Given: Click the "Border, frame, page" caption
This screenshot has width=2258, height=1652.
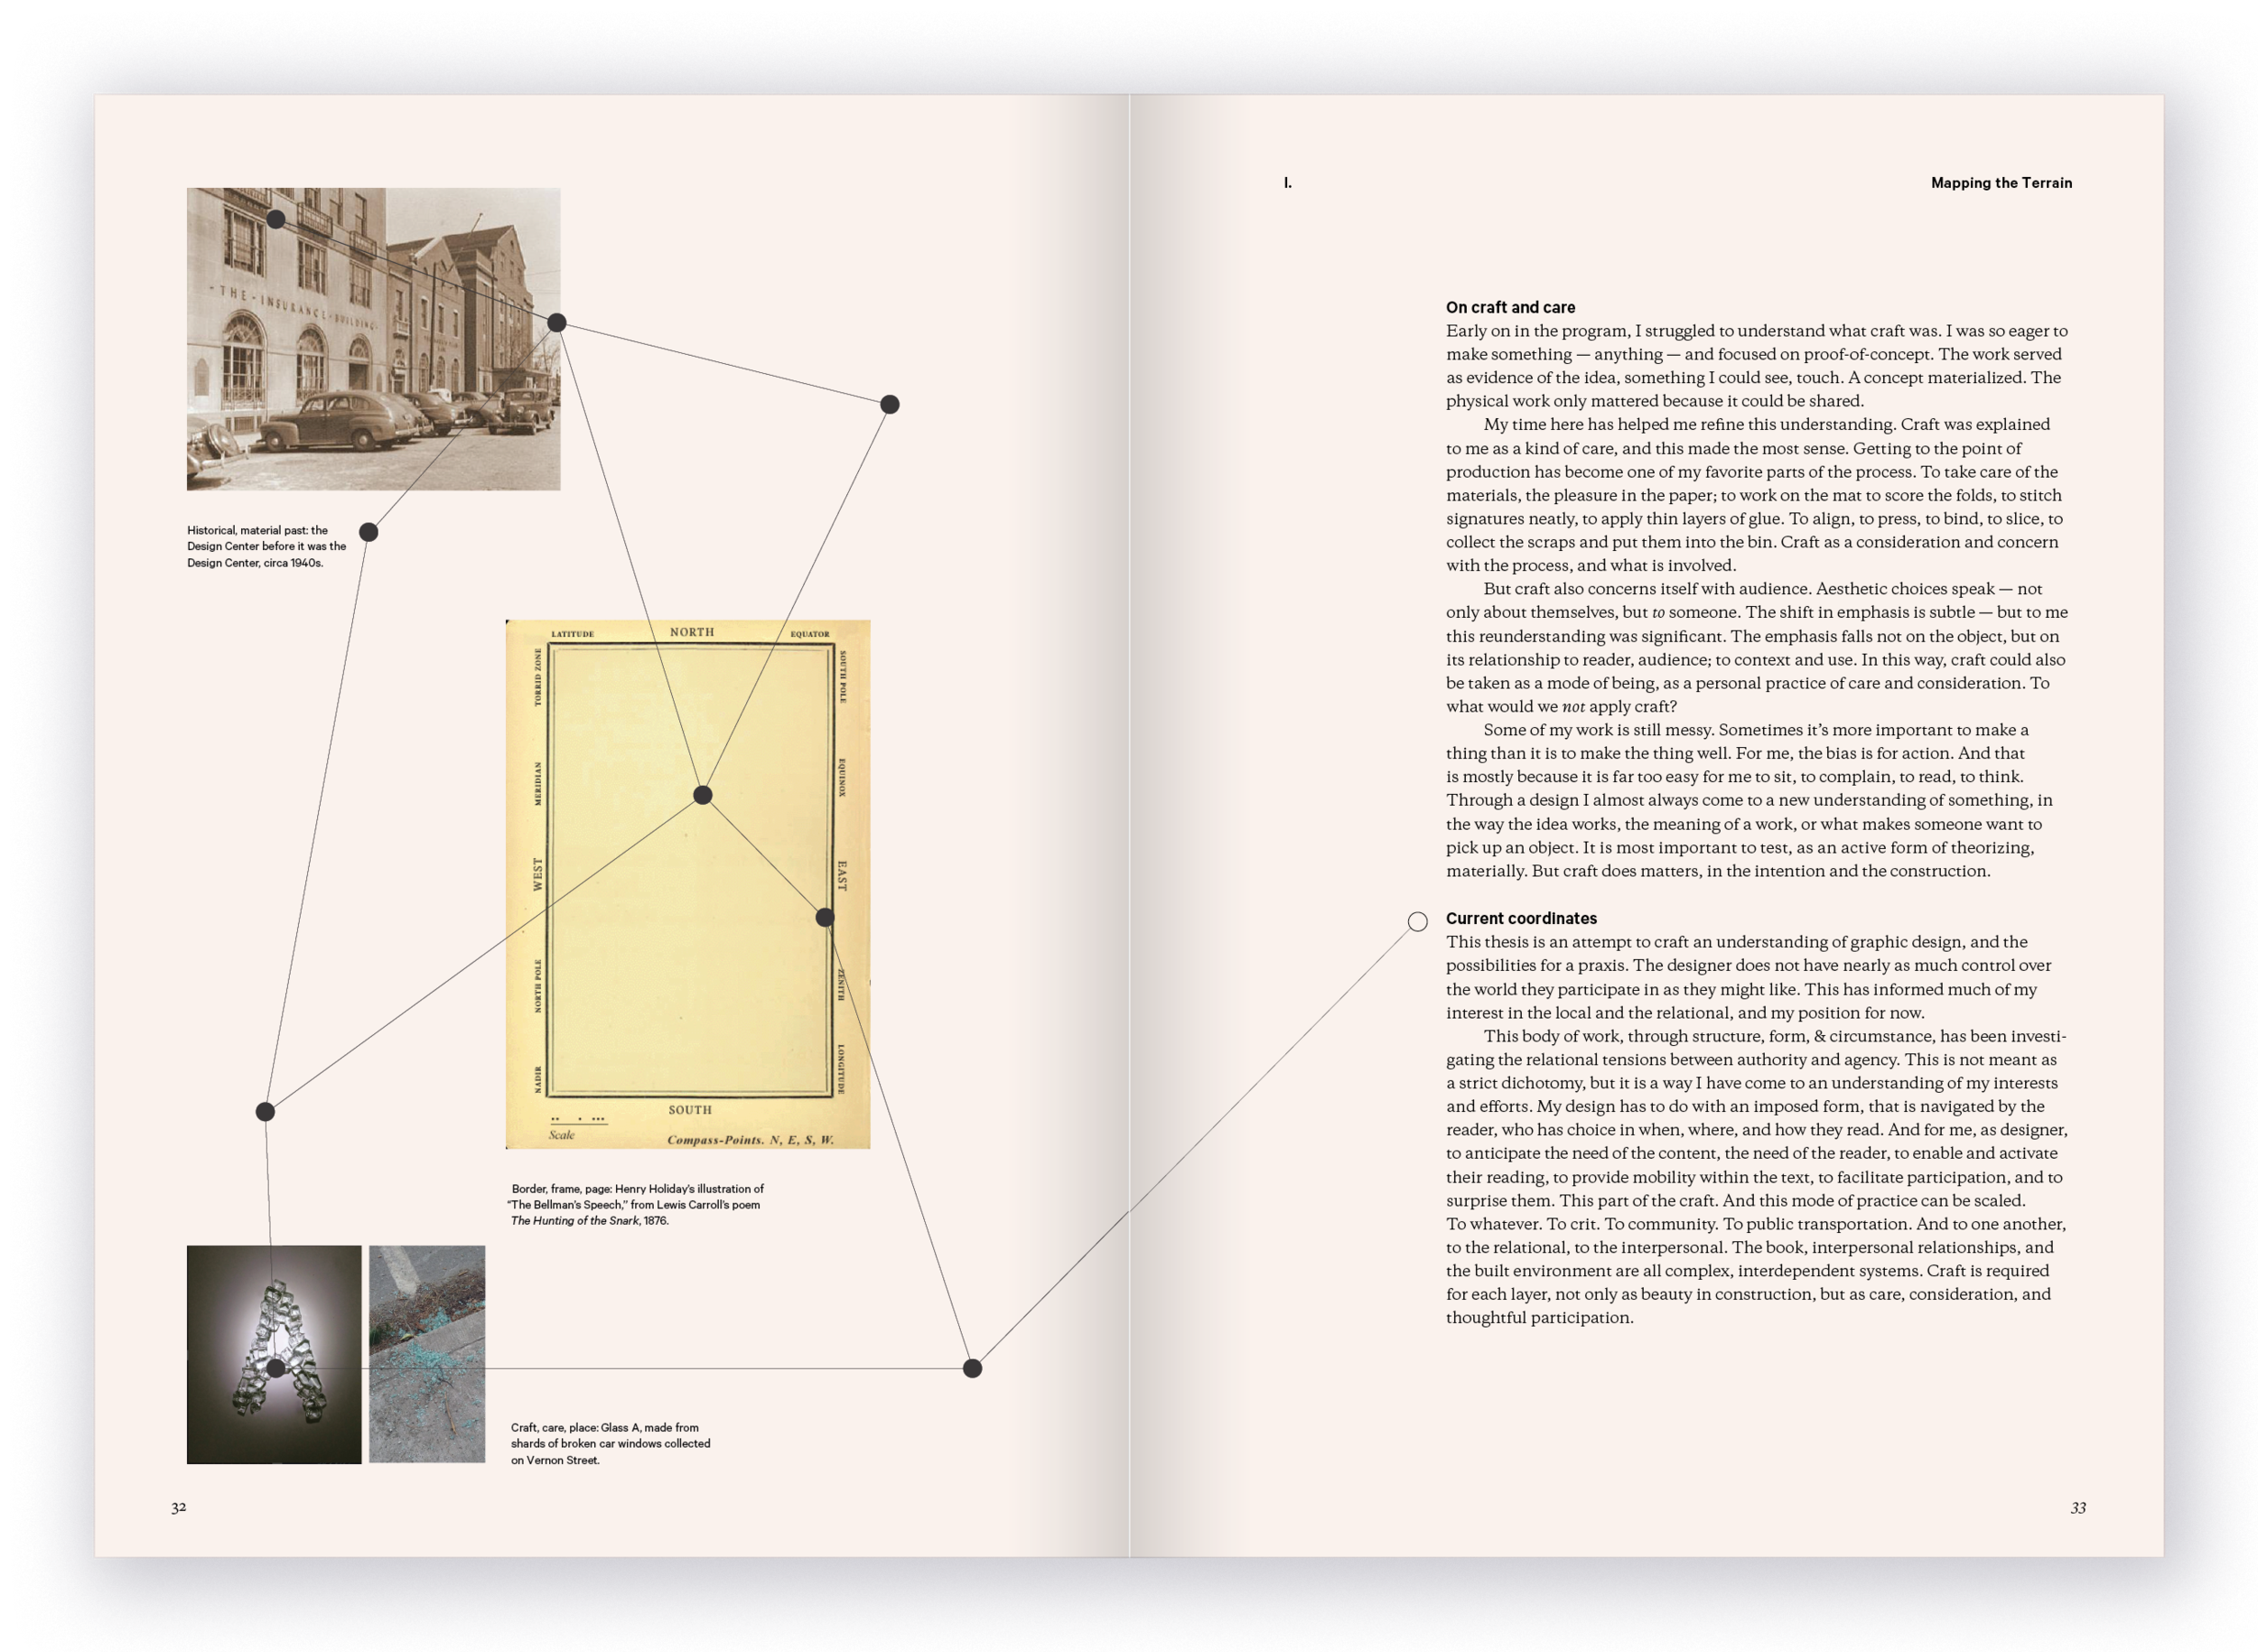Looking at the screenshot, I should tap(636, 1204).
